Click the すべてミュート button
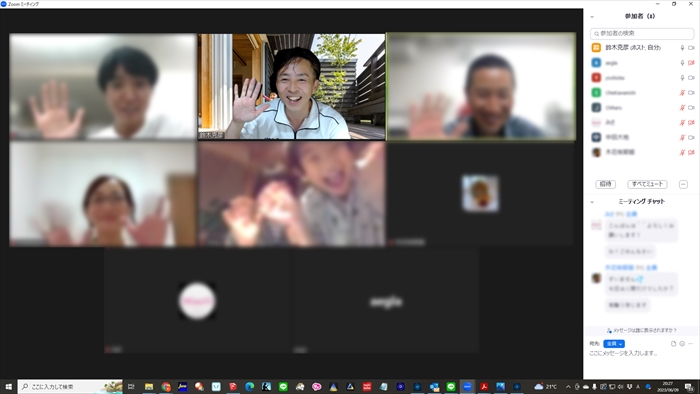Viewport: 700px width, 394px height. [647, 184]
